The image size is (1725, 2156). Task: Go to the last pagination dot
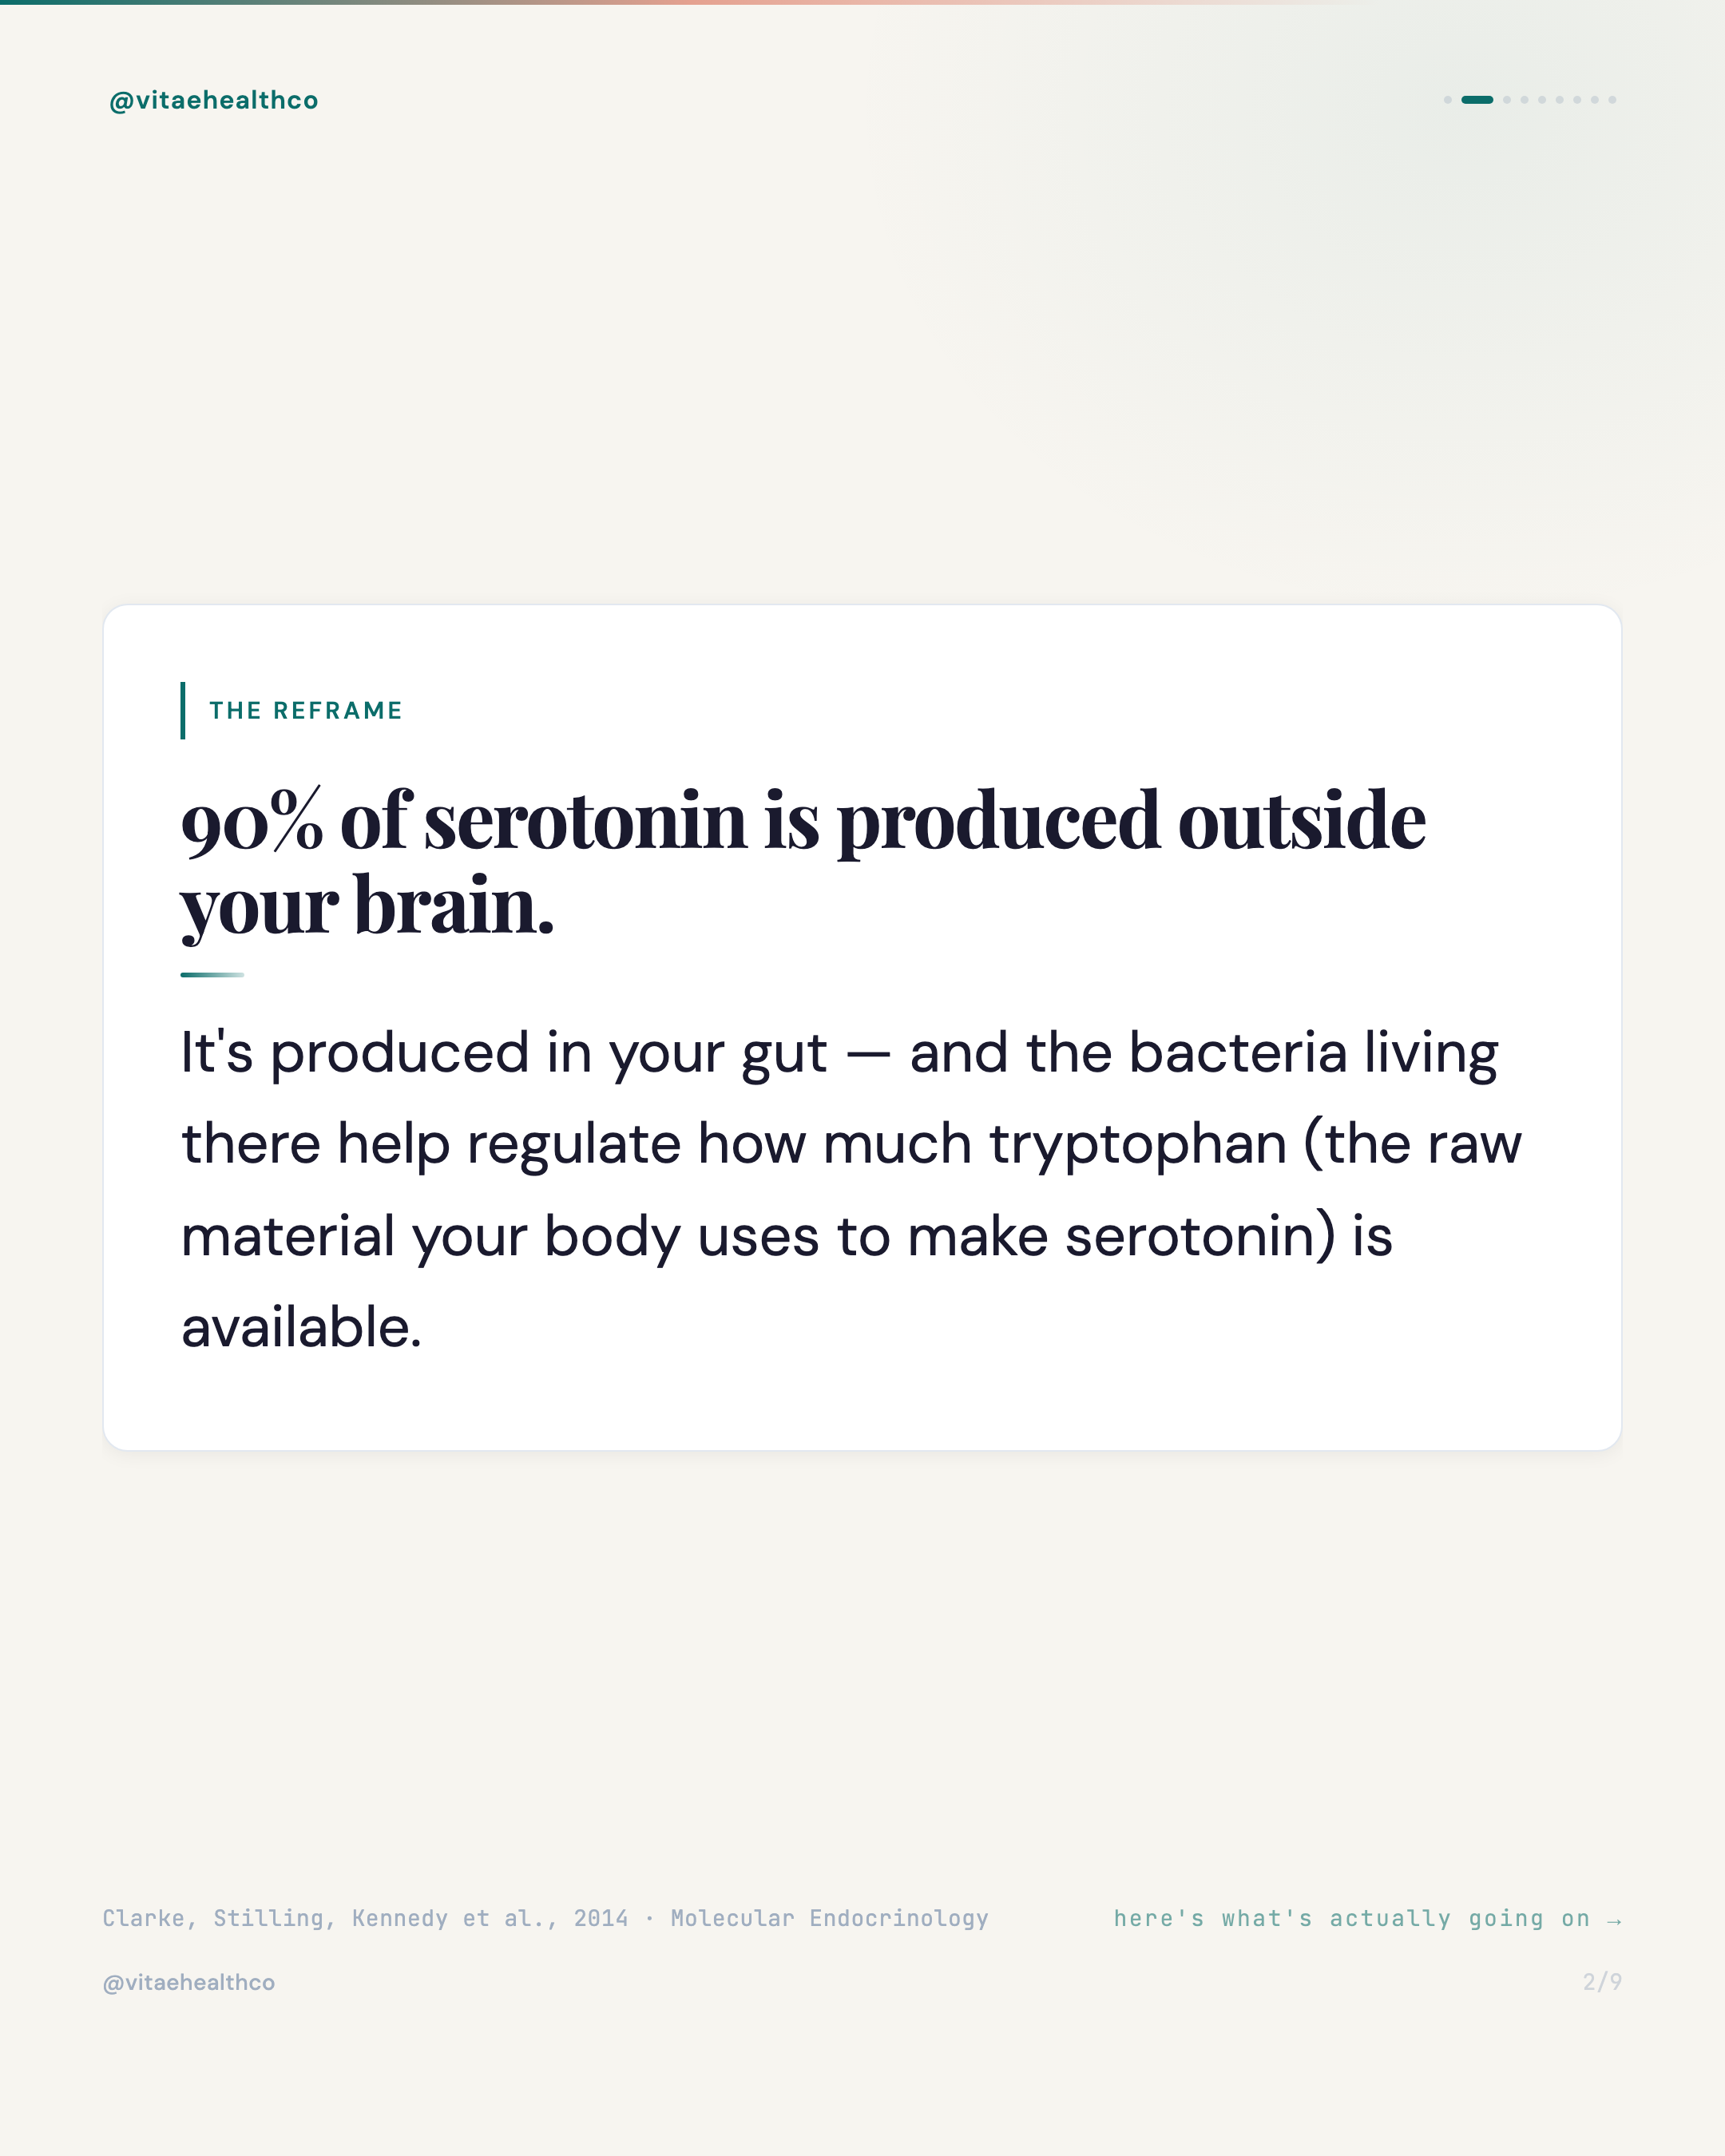1612,100
